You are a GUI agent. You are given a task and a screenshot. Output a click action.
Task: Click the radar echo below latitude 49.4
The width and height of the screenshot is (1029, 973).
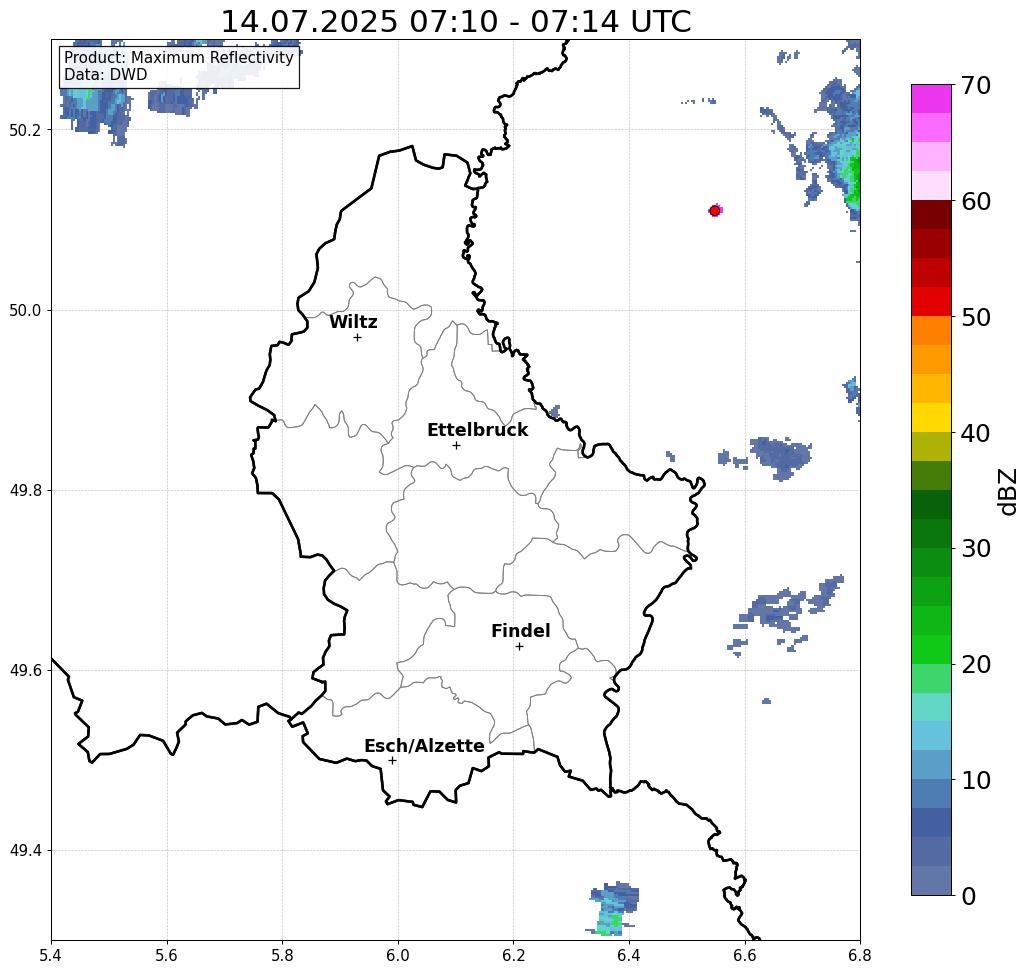point(613,909)
